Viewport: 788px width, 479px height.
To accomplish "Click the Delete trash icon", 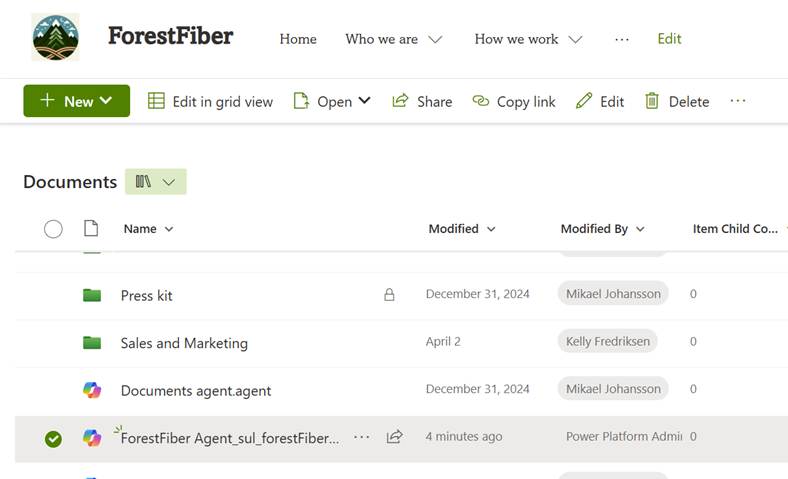I will point(652,101).
